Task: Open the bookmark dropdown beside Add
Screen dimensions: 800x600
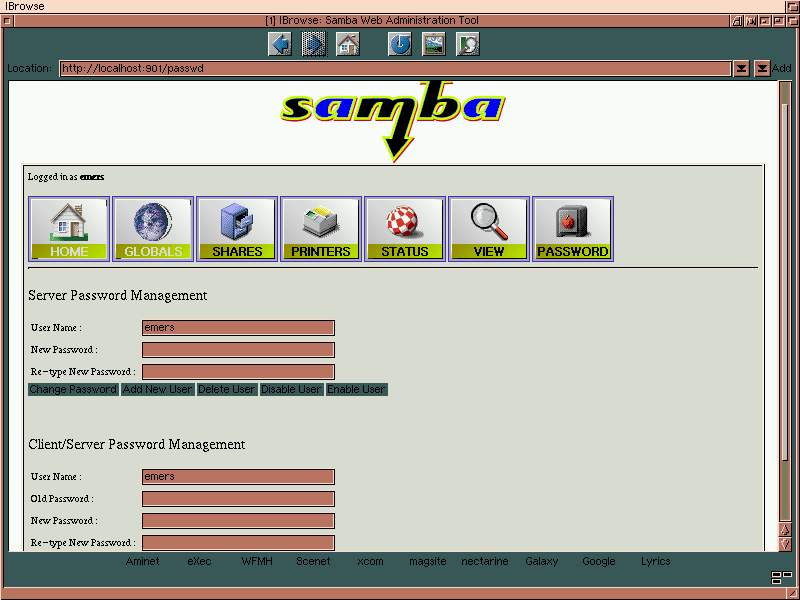Action: pyautogui.click(x=762, y=68)
